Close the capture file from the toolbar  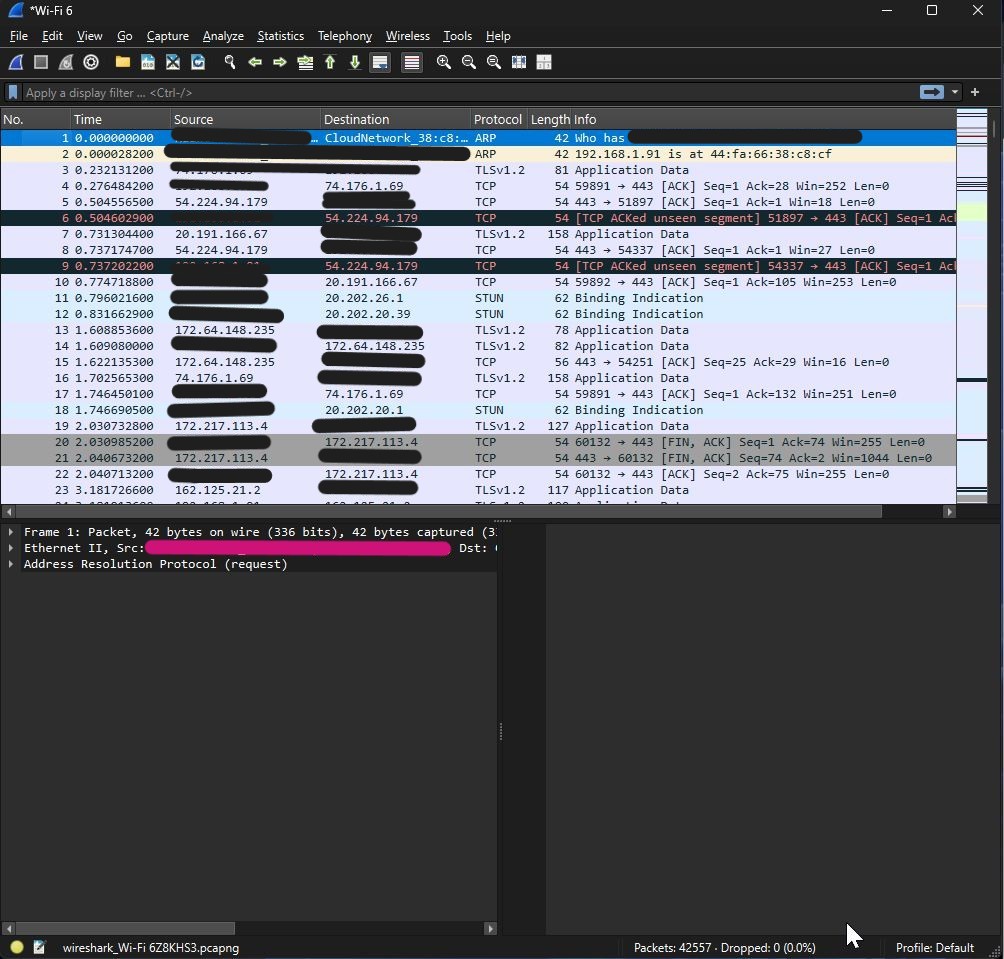(x=173, y=62)
